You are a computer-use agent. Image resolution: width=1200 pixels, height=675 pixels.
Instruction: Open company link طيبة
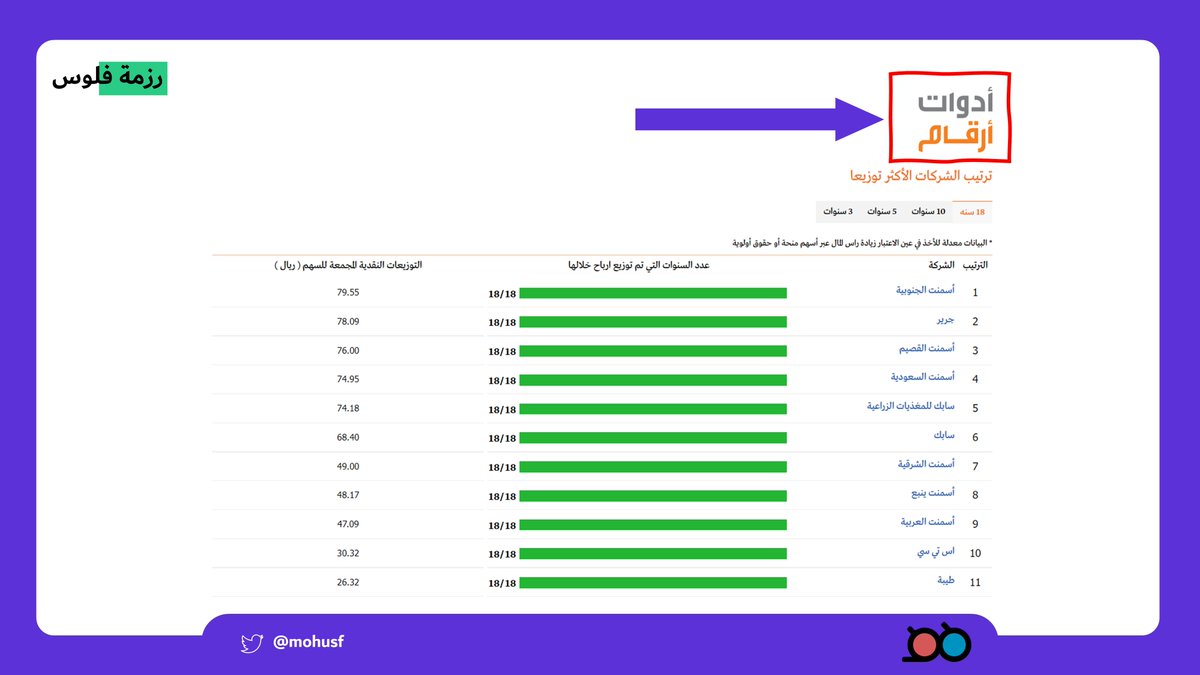pos(945,580)
